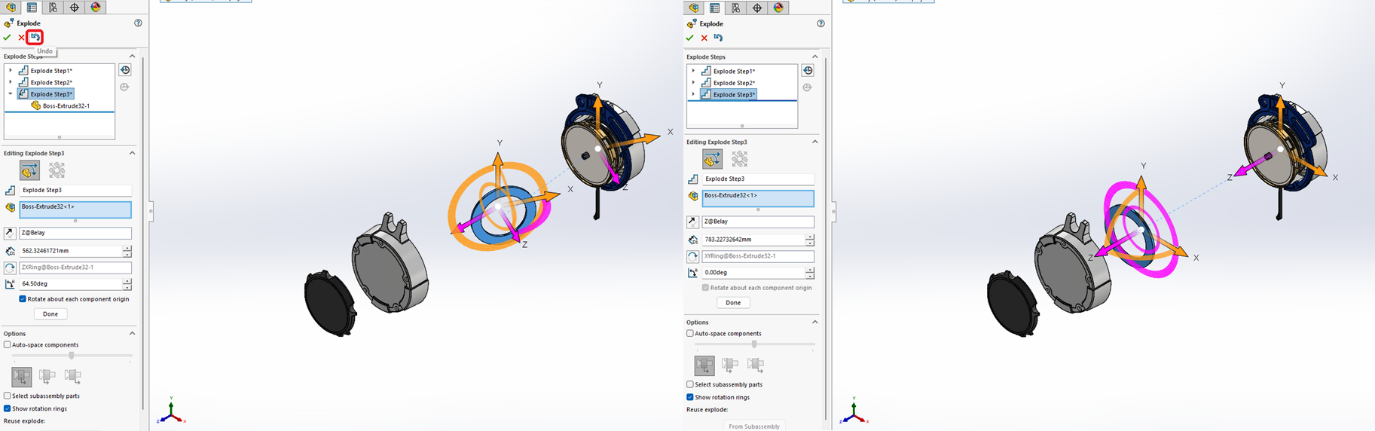Click Roll Back icon beside right Explode Steps list
The height and width of the screenshot is (431, 1375).
[808, 71]
